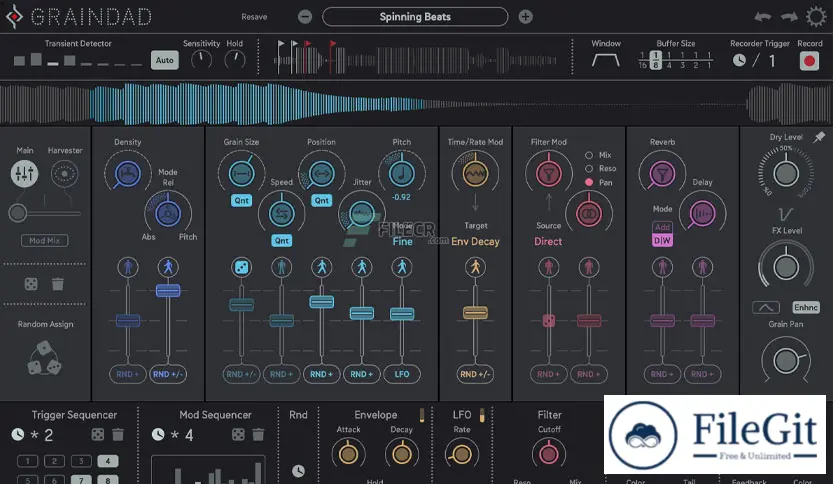
Task: Toggle Qnt under Speed knob
Action: [x=281, y=240]
